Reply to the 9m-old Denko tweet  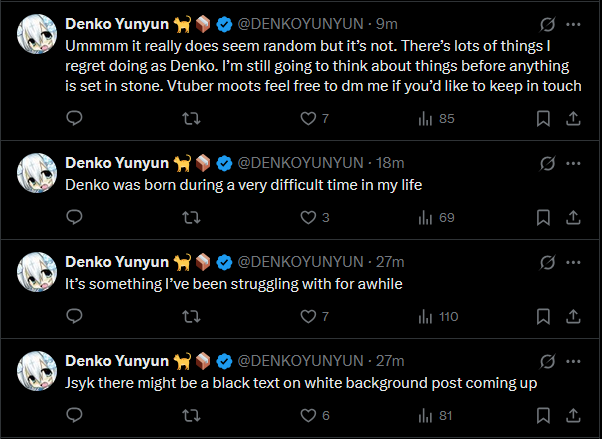click(74, 119)
